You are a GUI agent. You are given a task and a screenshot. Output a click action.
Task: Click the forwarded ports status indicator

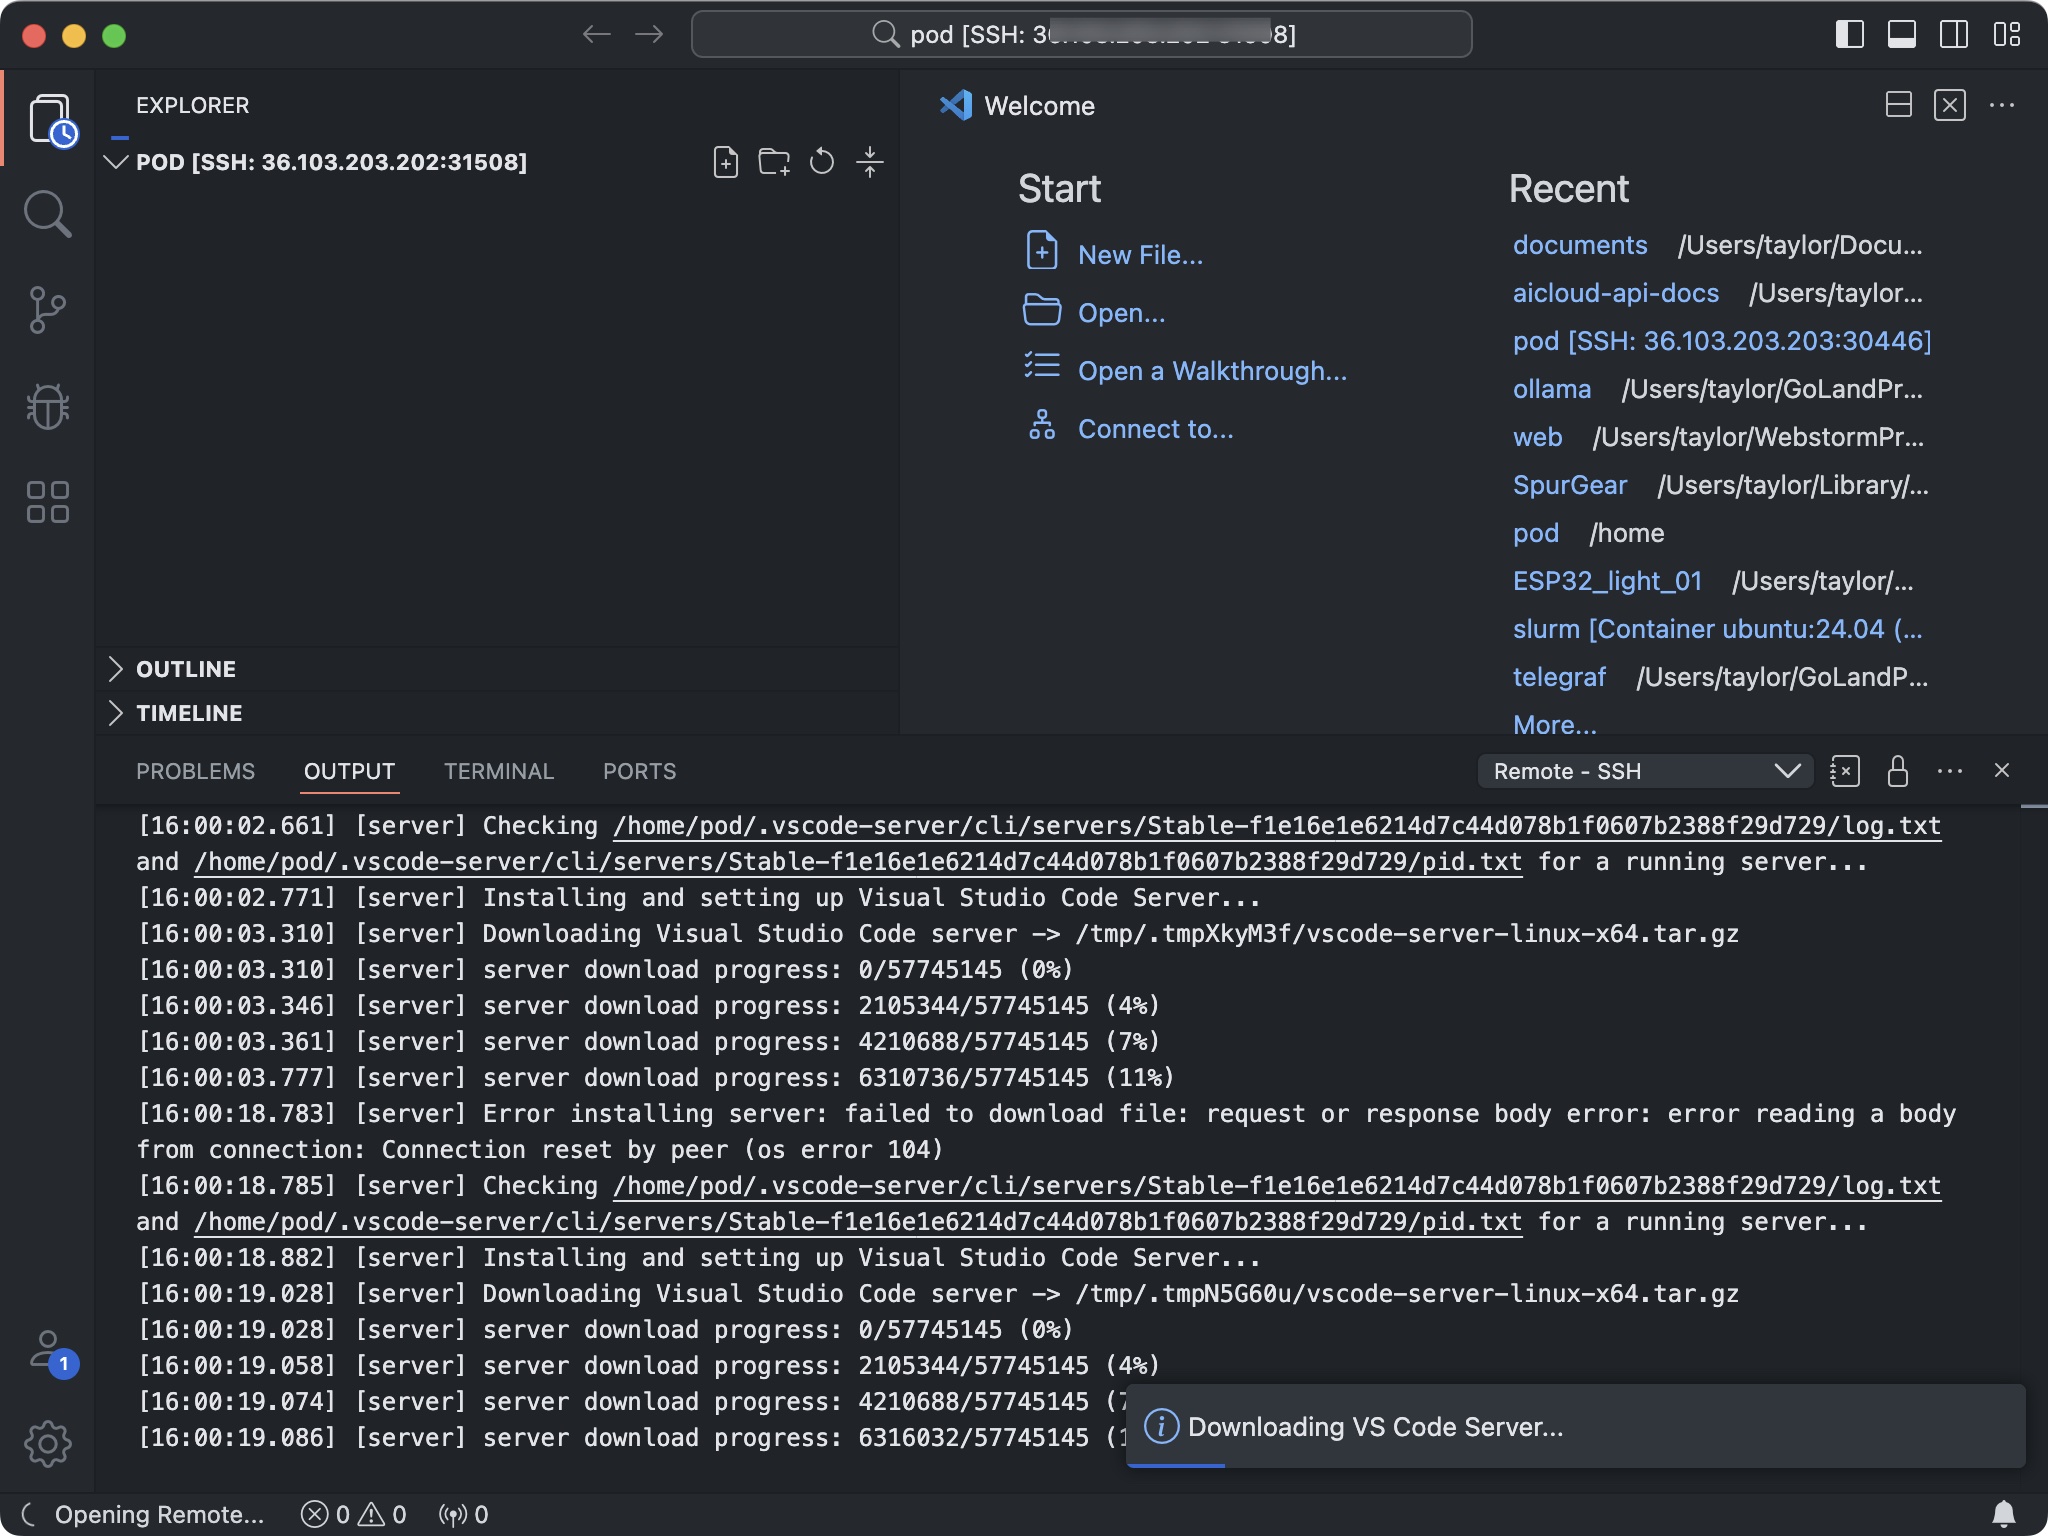click(463, 1514)
